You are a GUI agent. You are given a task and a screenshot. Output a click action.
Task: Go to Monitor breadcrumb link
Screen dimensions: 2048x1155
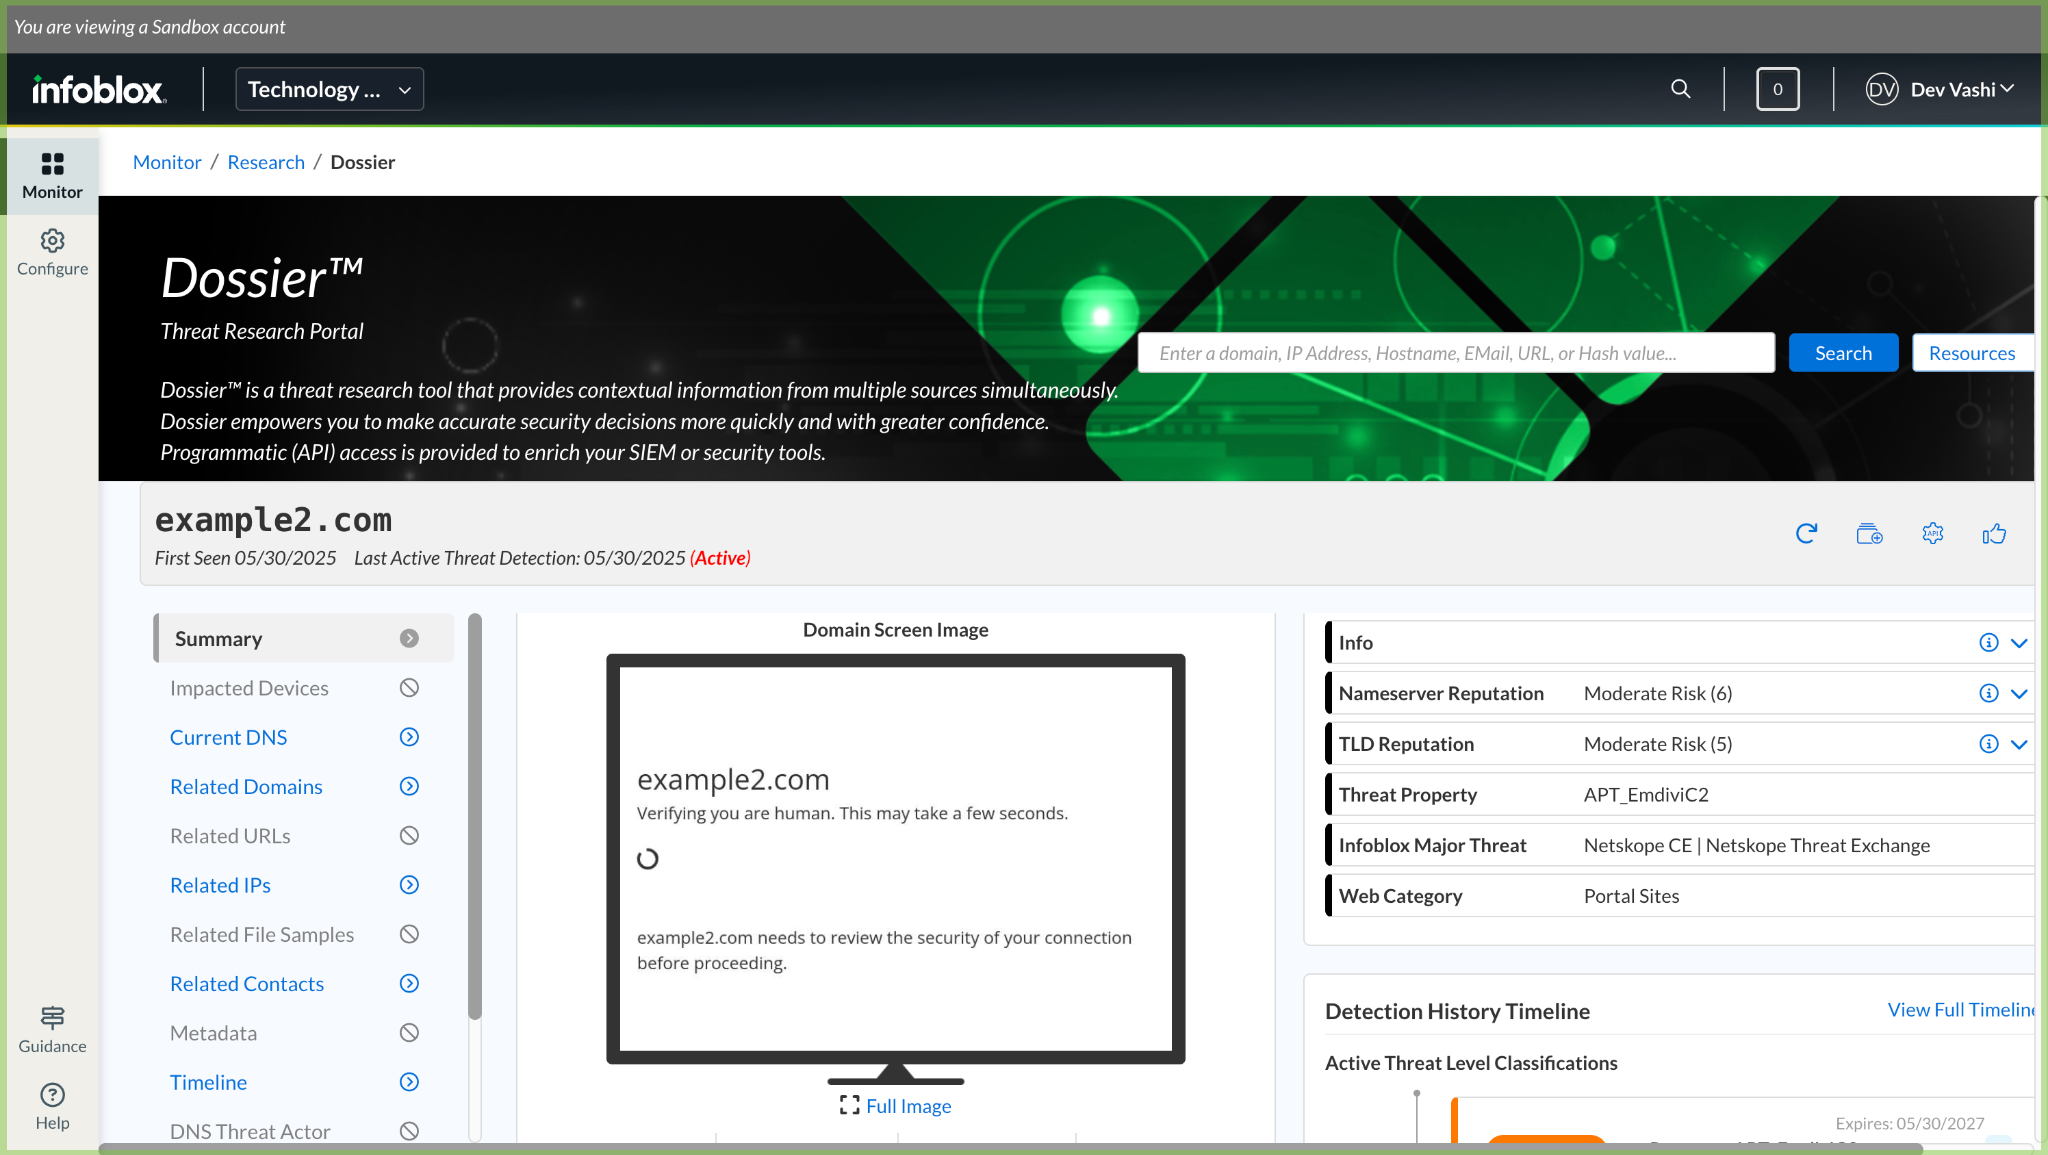tap(167, 162)
